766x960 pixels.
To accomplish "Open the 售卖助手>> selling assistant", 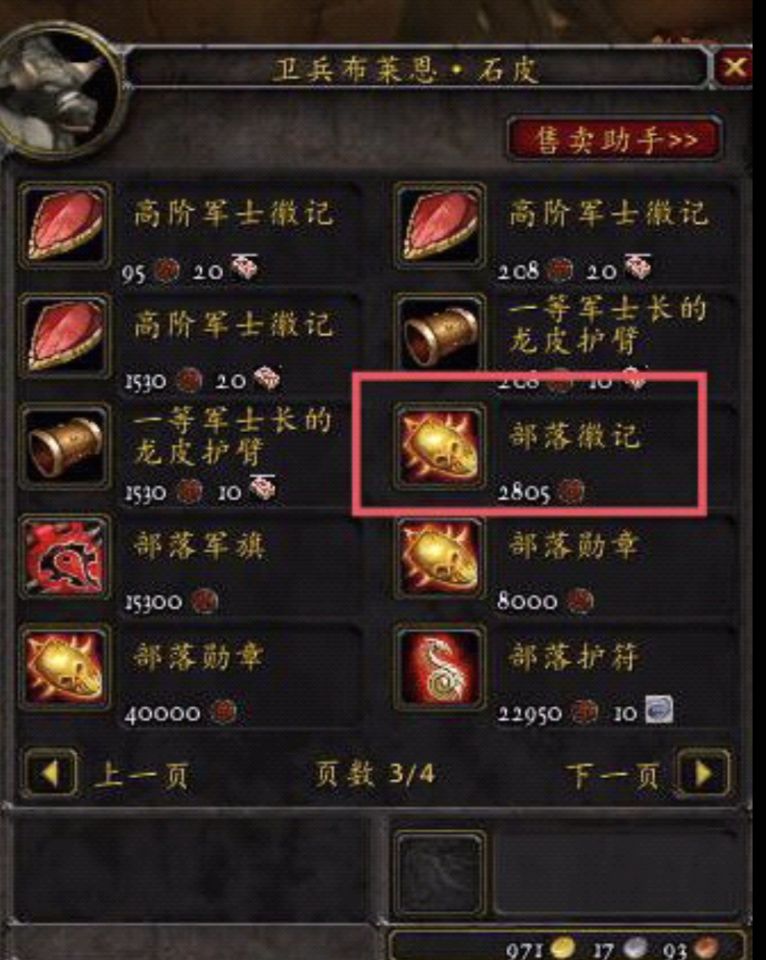I will coord(614,140).
